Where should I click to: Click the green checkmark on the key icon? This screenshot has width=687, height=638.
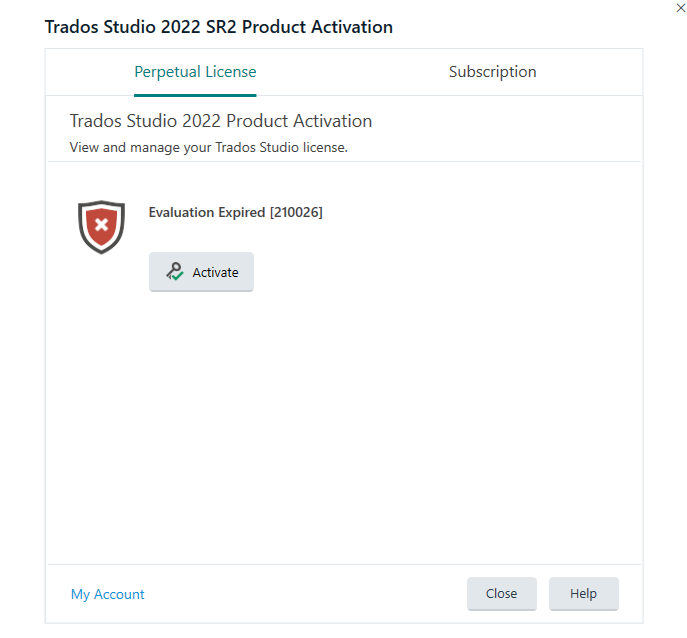[177, 276]
